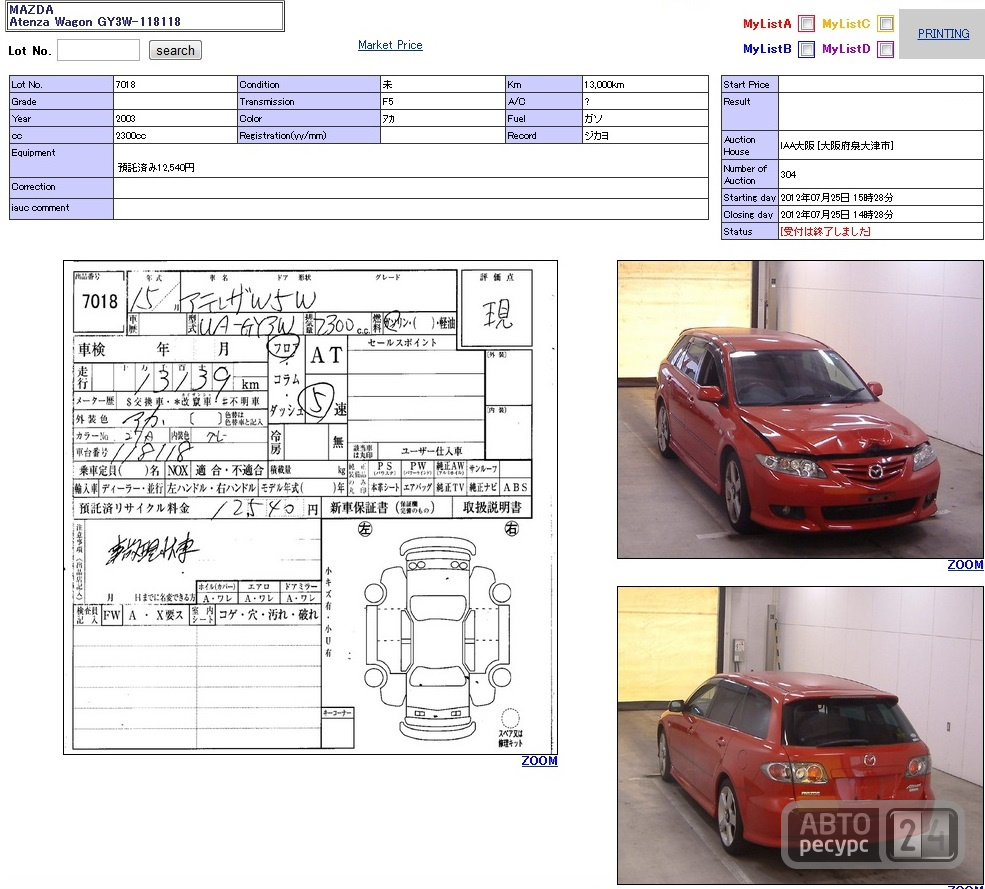The width and height of the screenshot is (985, 889).
Task: Select the auction number 304
Action: click(788, 174)
